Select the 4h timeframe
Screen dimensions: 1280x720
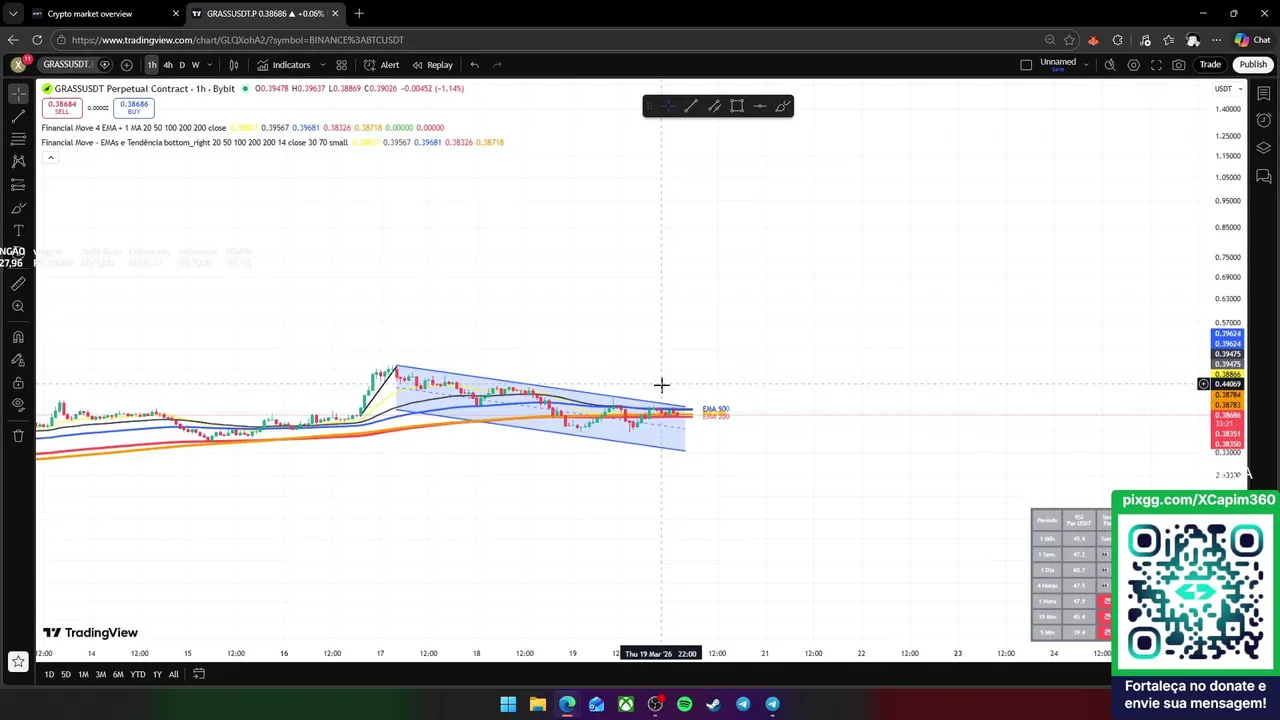(168, 65)
